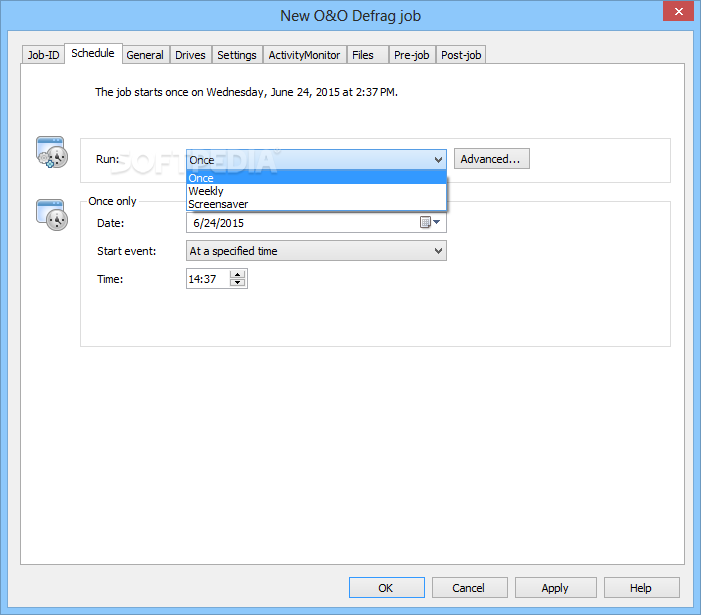Click the Advanced... button
The image size is (701, 615).
tap(492, 159)
